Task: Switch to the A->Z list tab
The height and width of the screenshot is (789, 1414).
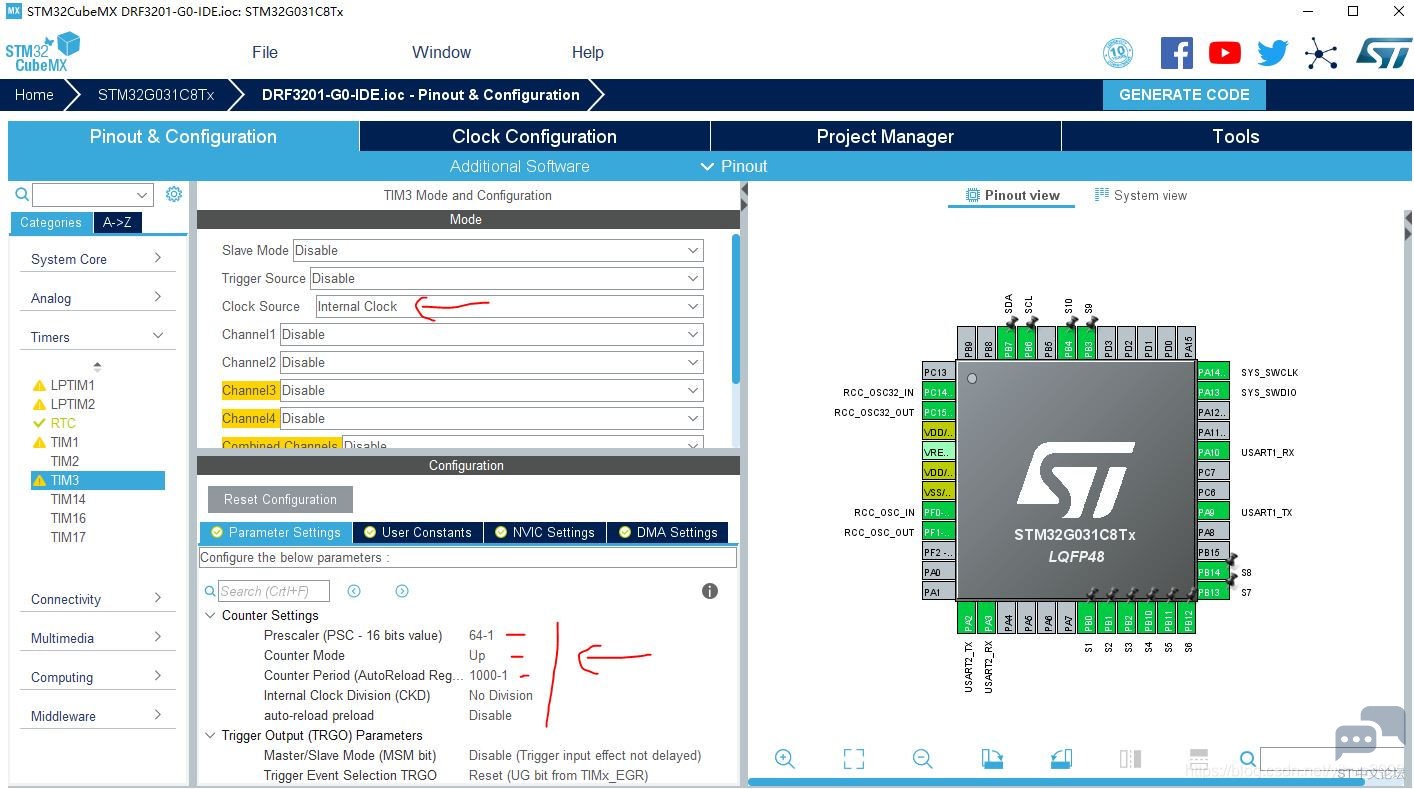Action: point(118,222)
